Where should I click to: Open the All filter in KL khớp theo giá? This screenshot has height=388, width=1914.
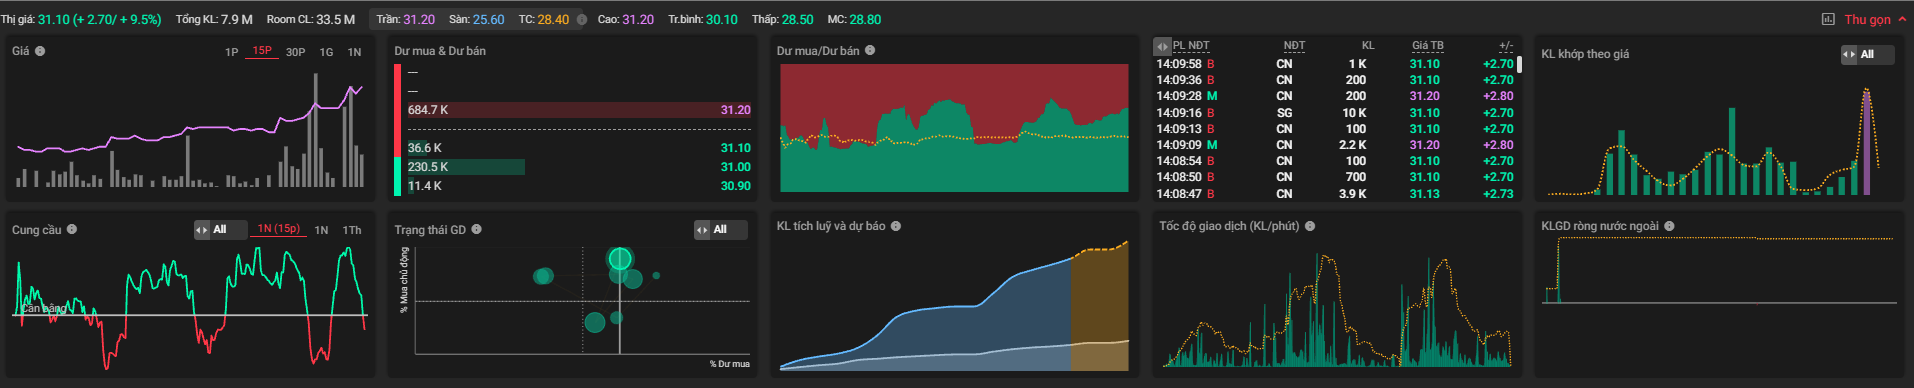click(1867, 54)
